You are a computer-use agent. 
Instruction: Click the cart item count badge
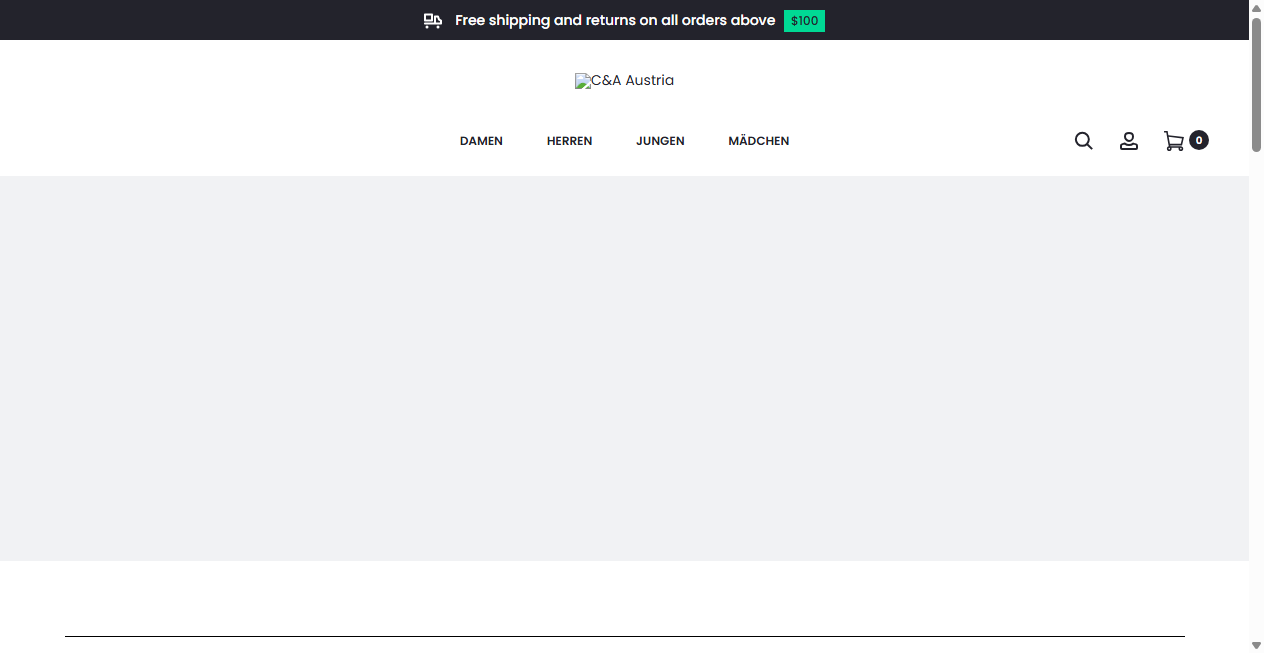tap(1198, 140)
